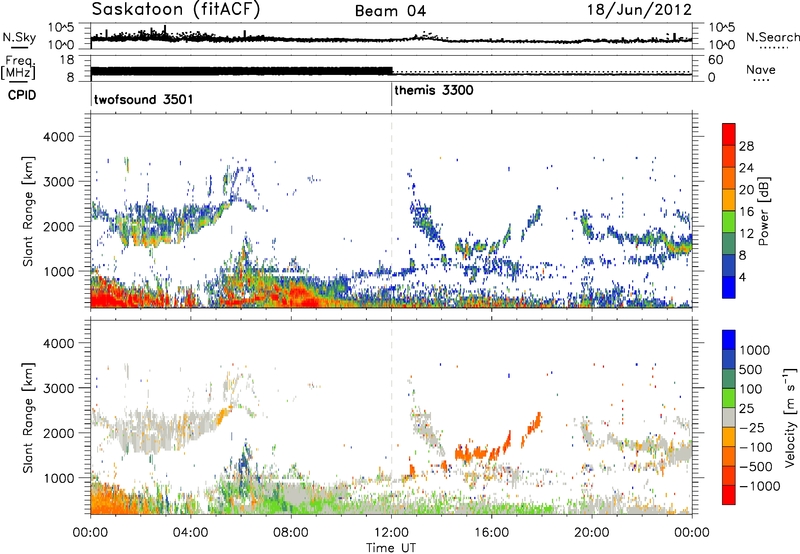Click the 'CPID' label
800x554 pixels.
pyautogui.click(x=21, y=95)
